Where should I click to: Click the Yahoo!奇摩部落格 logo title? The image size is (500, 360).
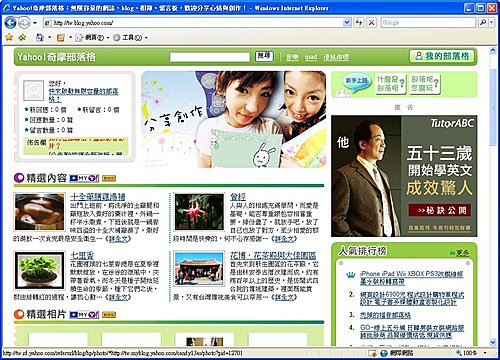56,57
